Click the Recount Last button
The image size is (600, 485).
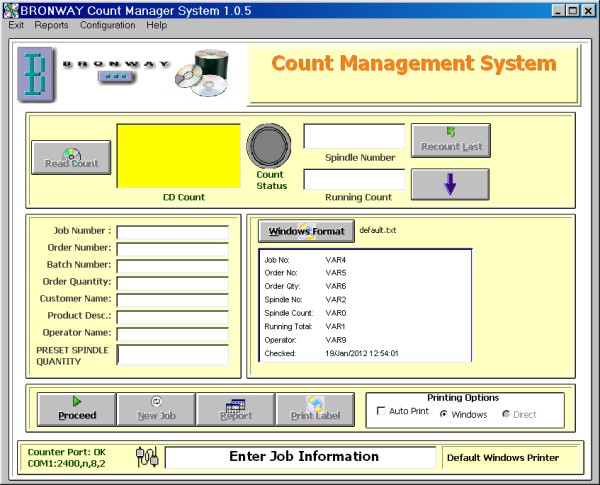(451, 140)
